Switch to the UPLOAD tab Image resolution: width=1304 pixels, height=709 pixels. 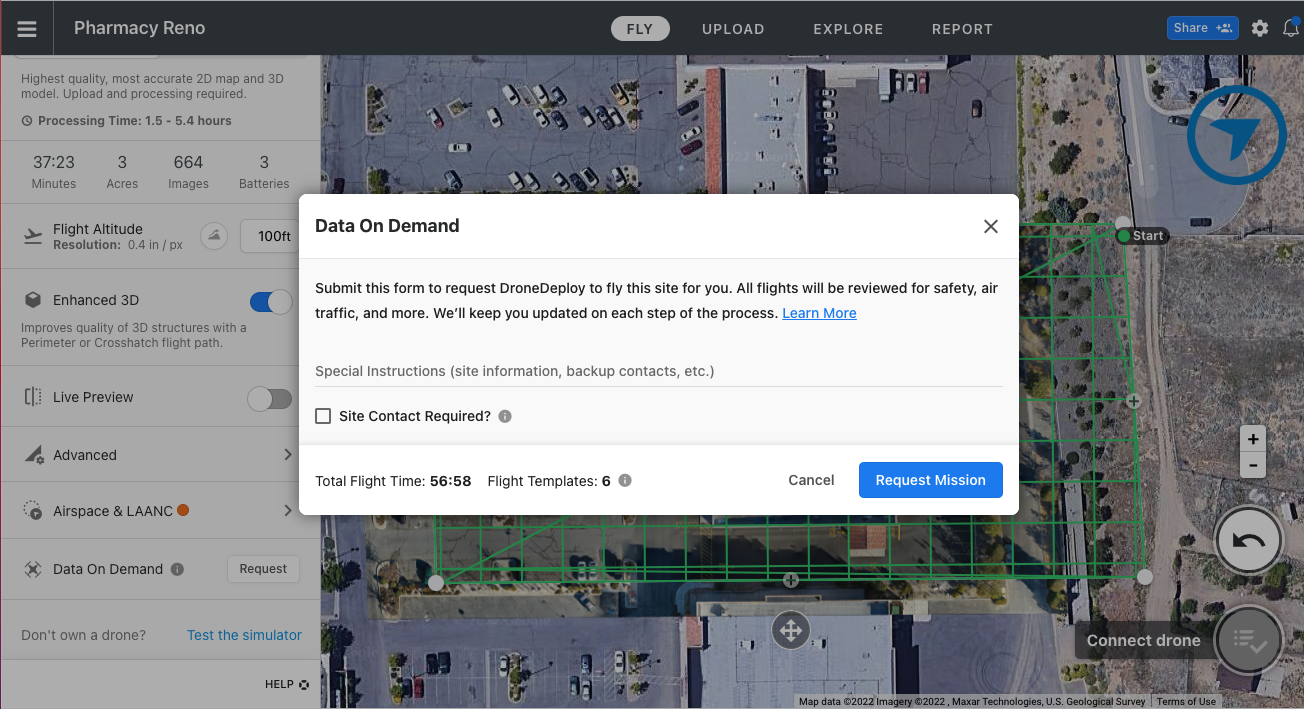tap(733, 29)
